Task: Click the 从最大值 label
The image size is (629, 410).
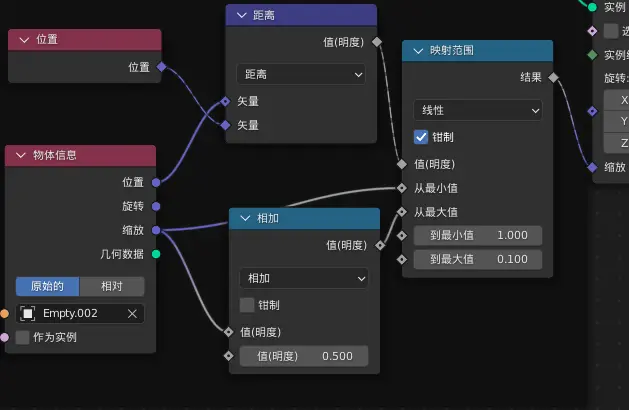Action: click(x=436, y=212)
